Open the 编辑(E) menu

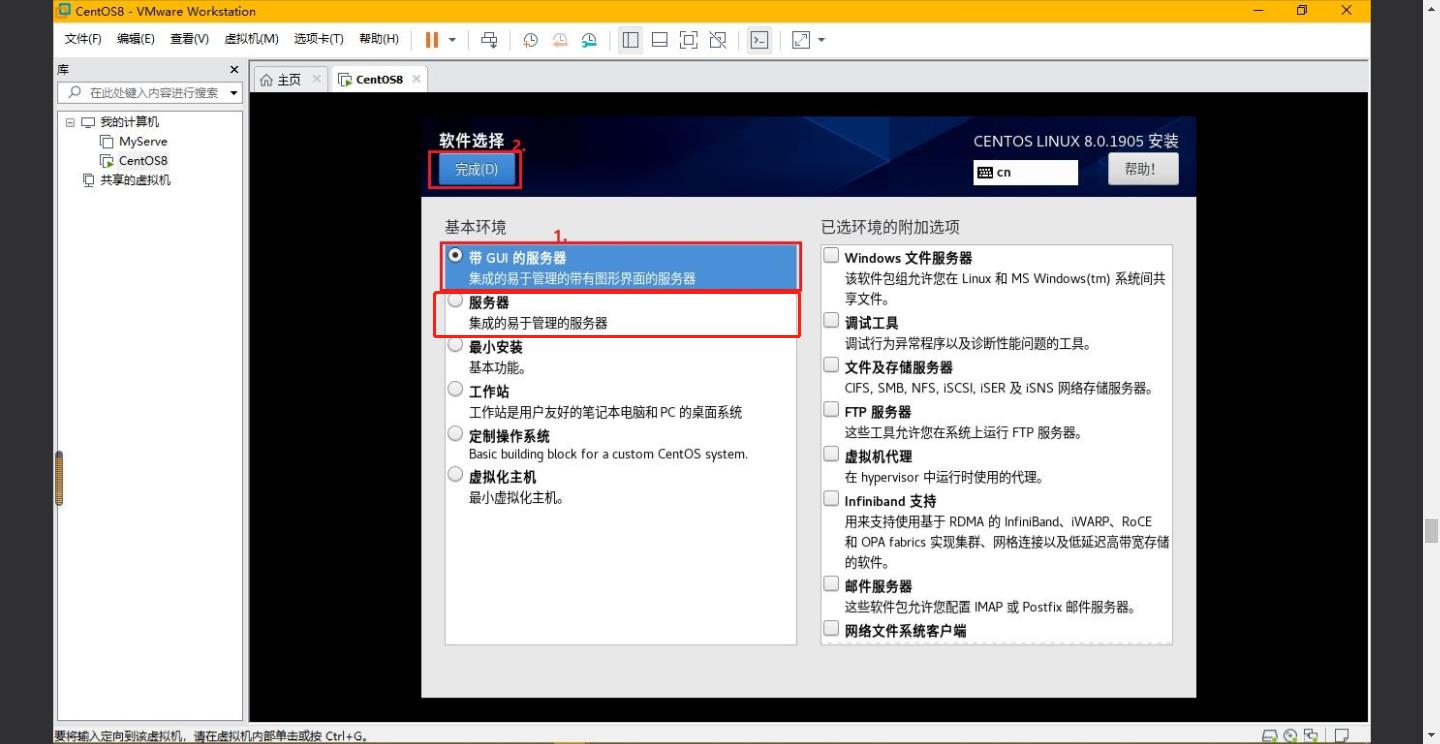coord(135,39)
